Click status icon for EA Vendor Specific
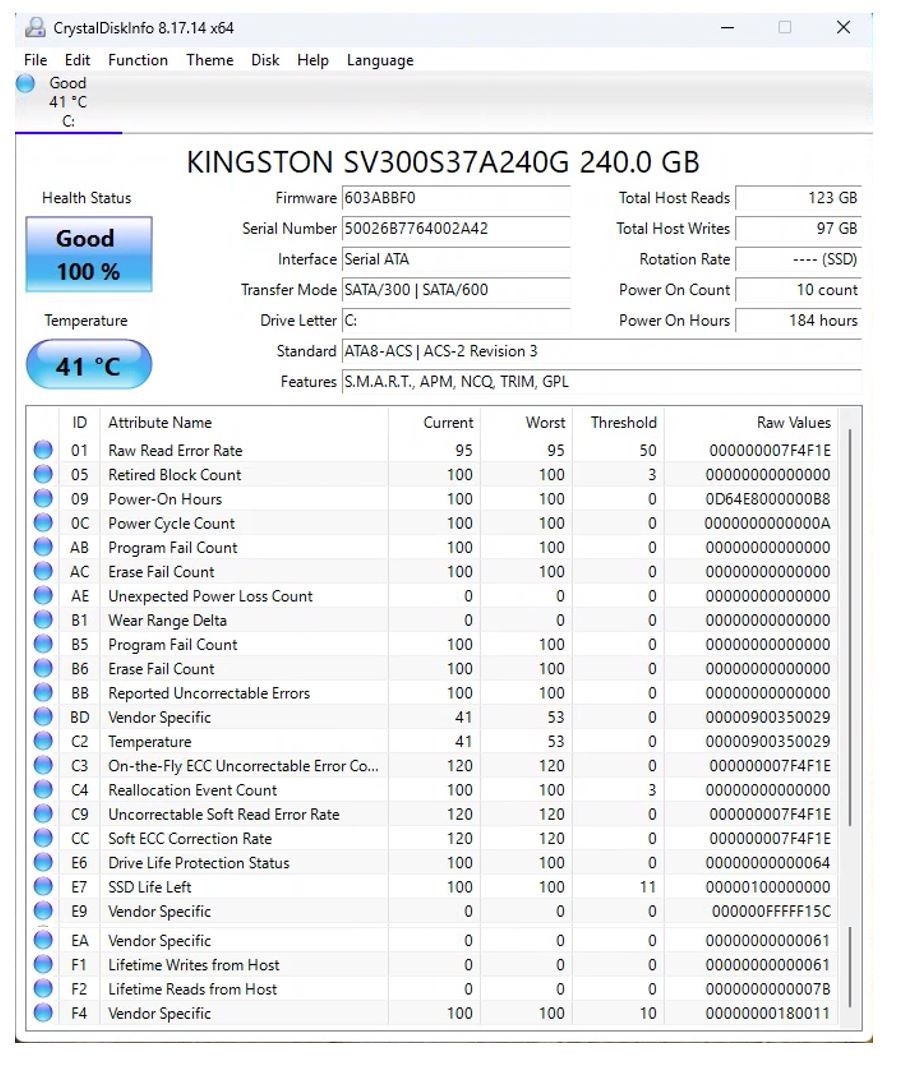 pos(43,940)
